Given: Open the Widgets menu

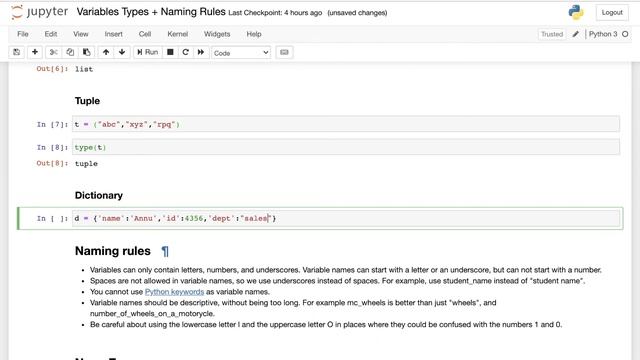Looking at the screenshot, I should 217,34.
